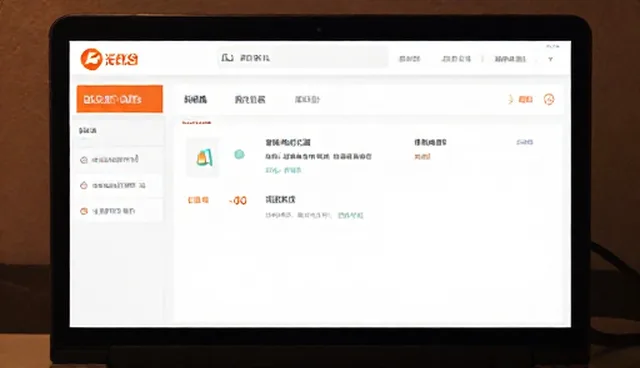Open the shopping bag product thumbnail
The height and width of the screenshot is (368, 640).
(x=203, y=157)
